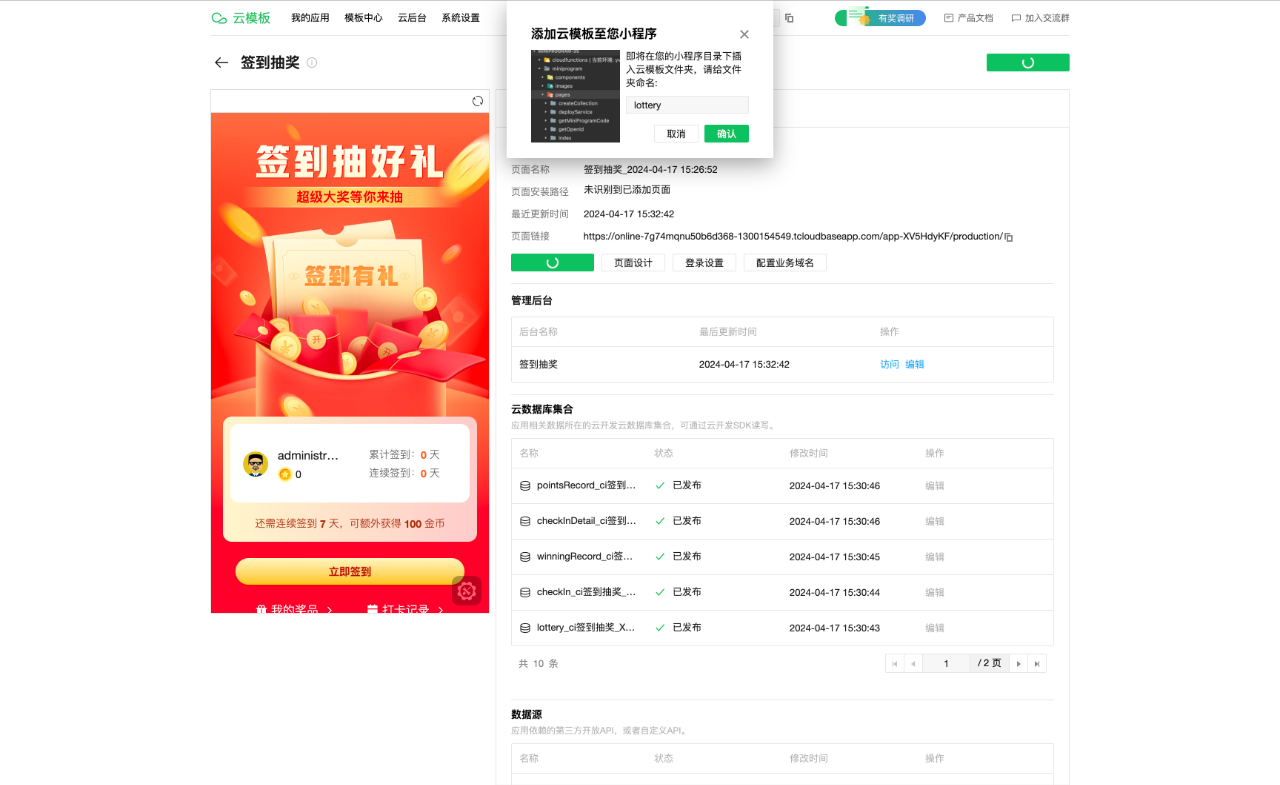Jump to first page of collections
This screenshot has height=785, width=1280.
pos(894,663)
